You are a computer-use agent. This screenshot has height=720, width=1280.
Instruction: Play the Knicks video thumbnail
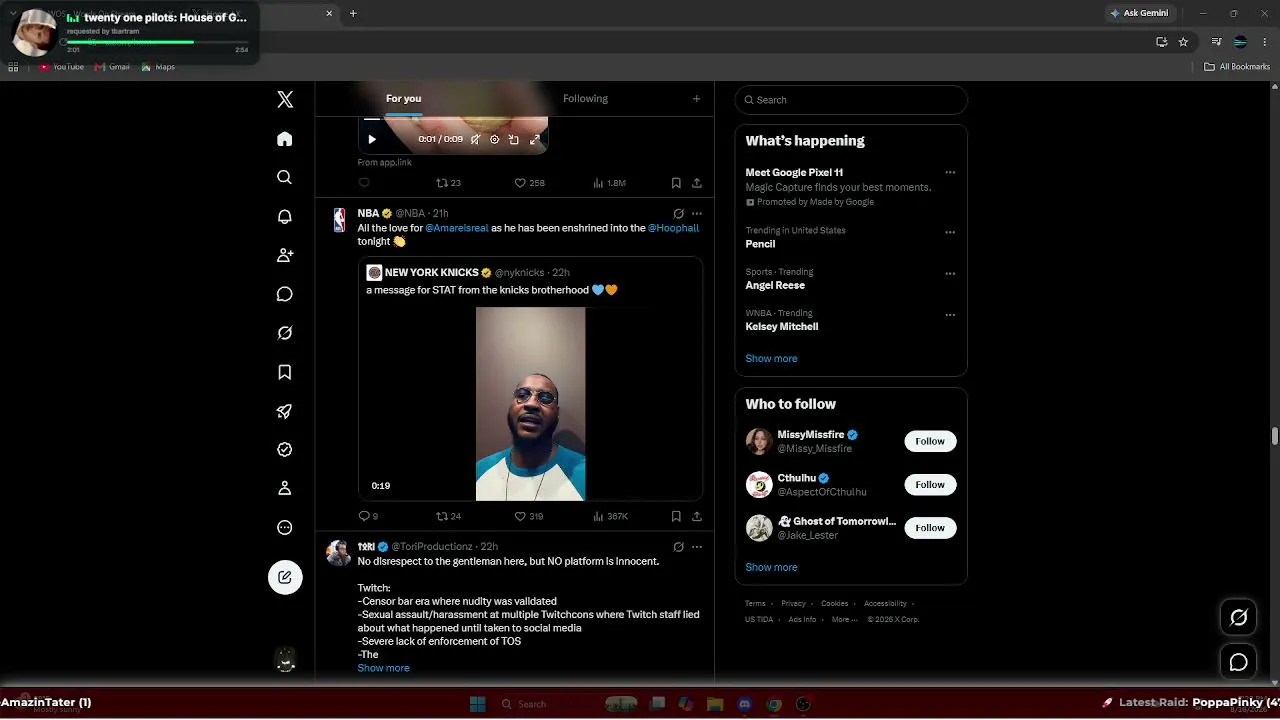530,403
